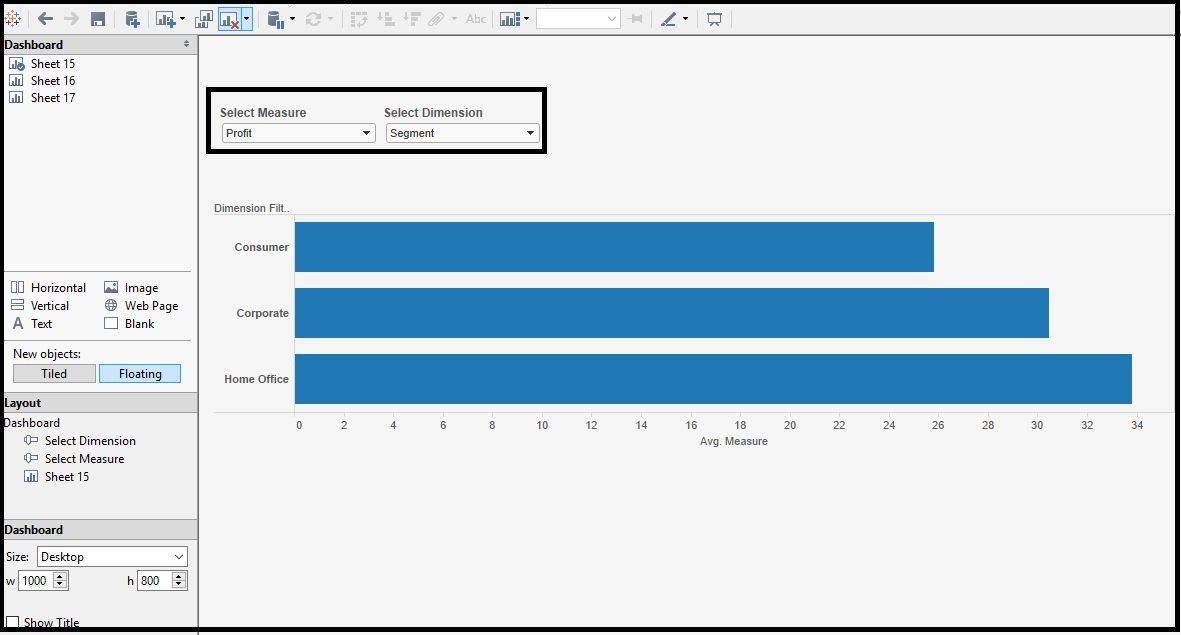Duplicate the current sheet
The width and height of the screenshot is (1181, 635).
(203, 18)
